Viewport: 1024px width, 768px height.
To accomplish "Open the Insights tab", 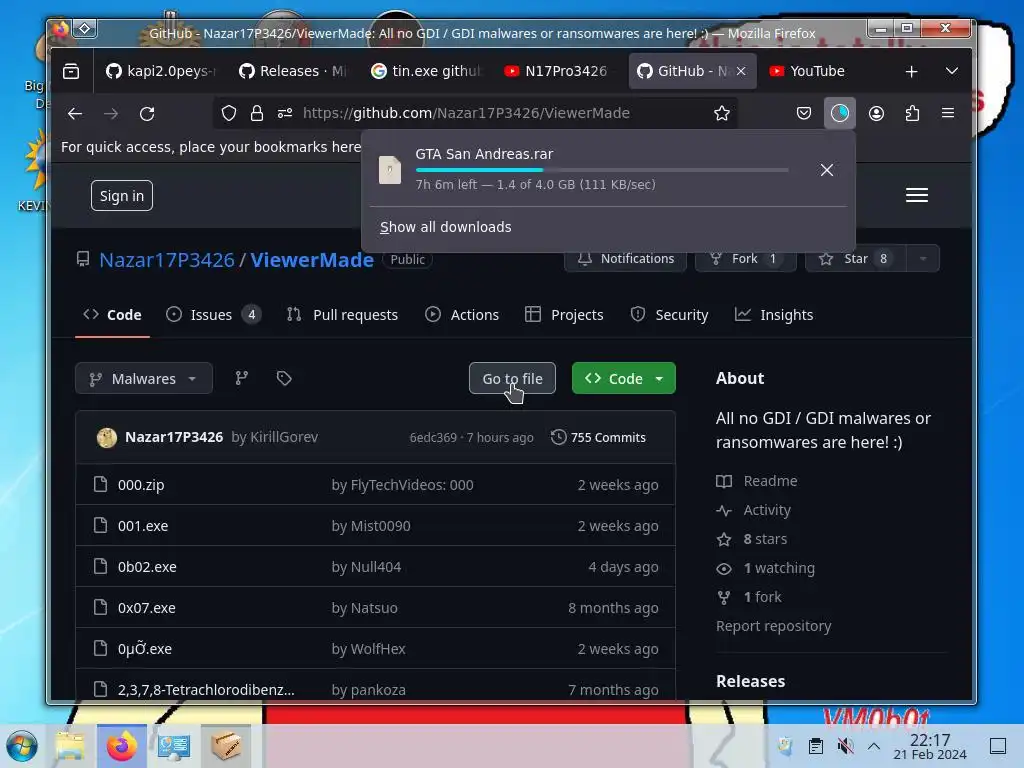I will click(774, 315).
